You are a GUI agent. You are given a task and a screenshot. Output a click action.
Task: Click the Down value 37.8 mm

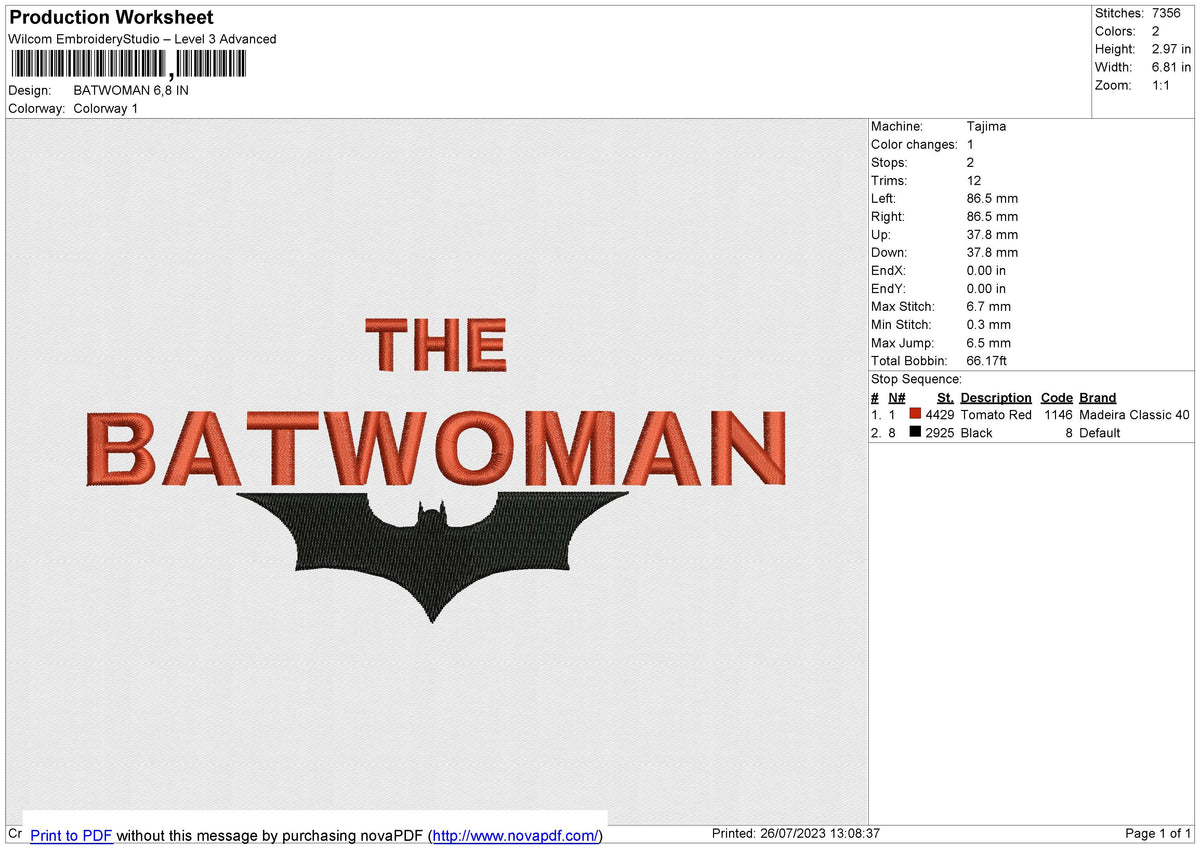(x=992, y=252)
